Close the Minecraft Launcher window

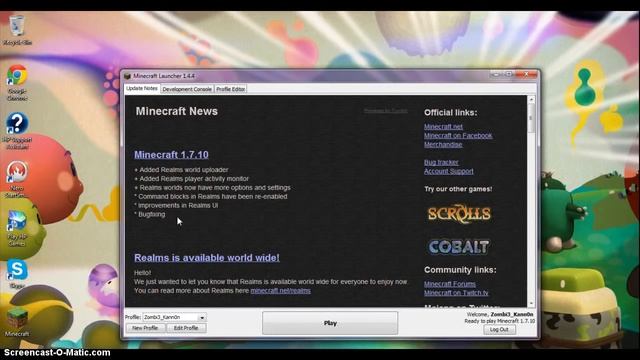click(x=526, y=75)
